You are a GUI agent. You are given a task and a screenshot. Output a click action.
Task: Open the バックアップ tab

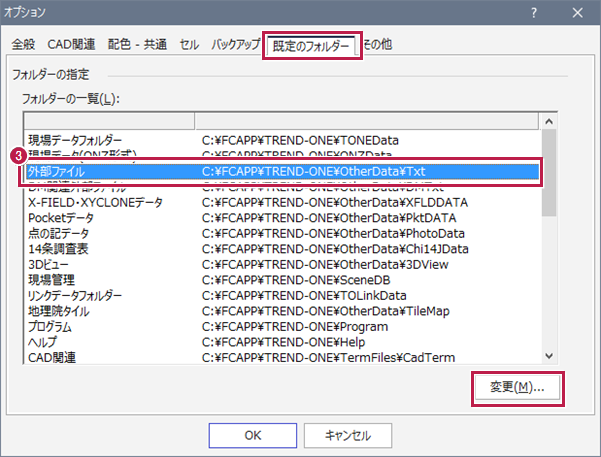tap(234, 46)
